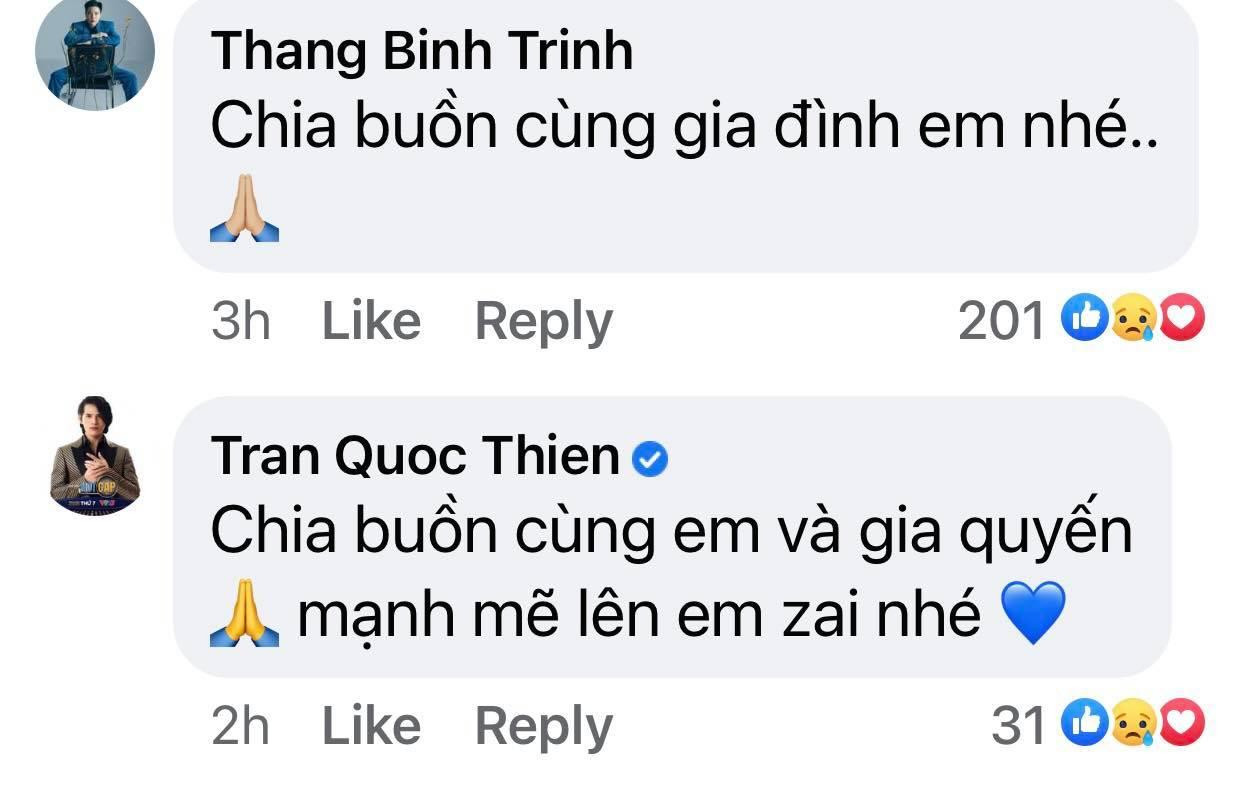Click sad face reaction icon beside 31
Screen dimensions: 1241x791
point(1134,724)
